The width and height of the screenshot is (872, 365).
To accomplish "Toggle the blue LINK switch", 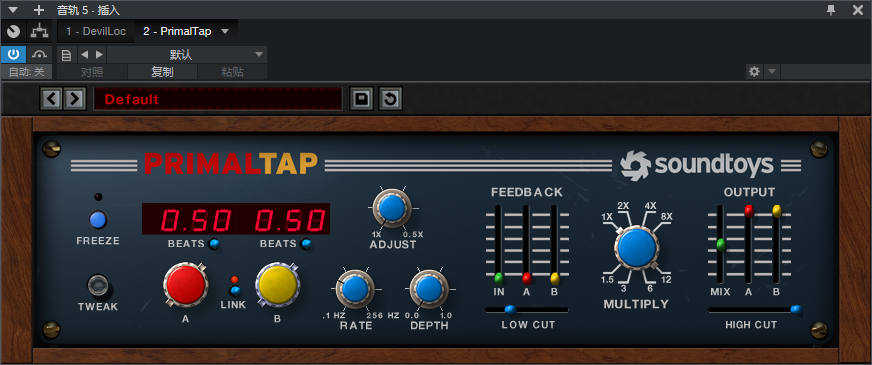I will [x=235, y=290].
